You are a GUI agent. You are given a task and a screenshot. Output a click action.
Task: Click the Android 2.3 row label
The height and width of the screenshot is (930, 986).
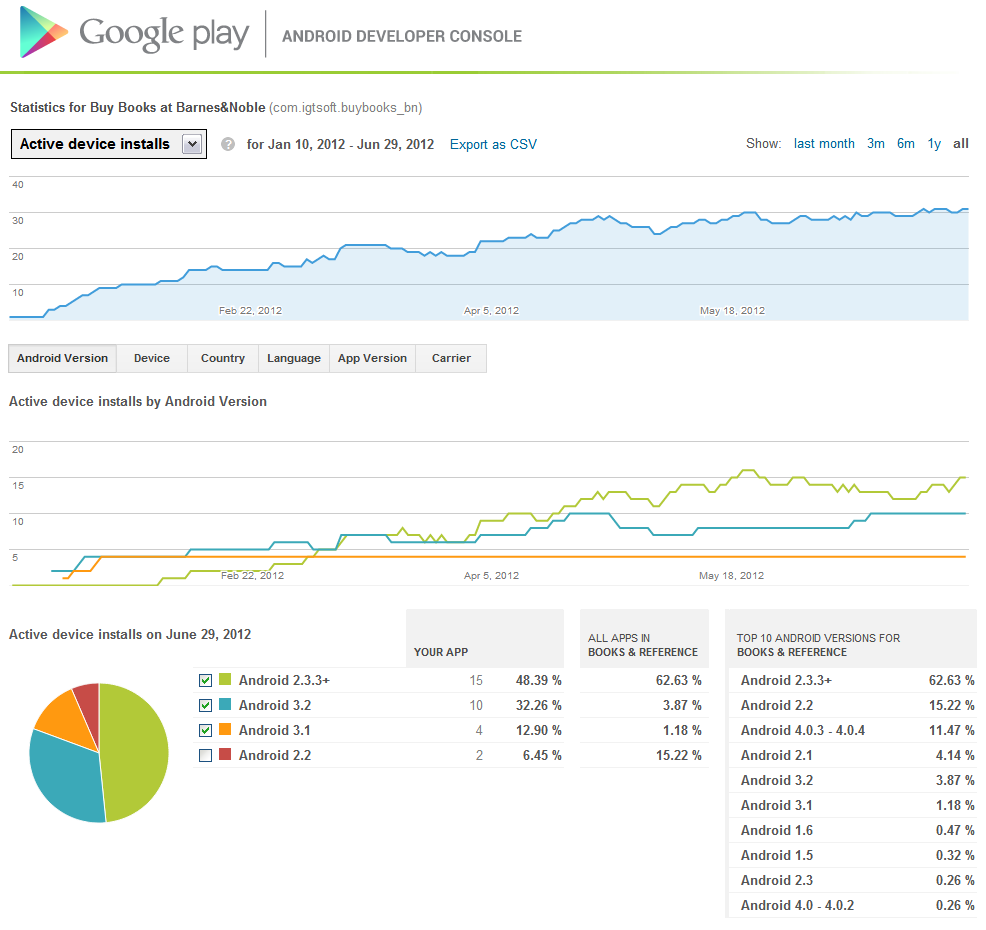[777, 881]
